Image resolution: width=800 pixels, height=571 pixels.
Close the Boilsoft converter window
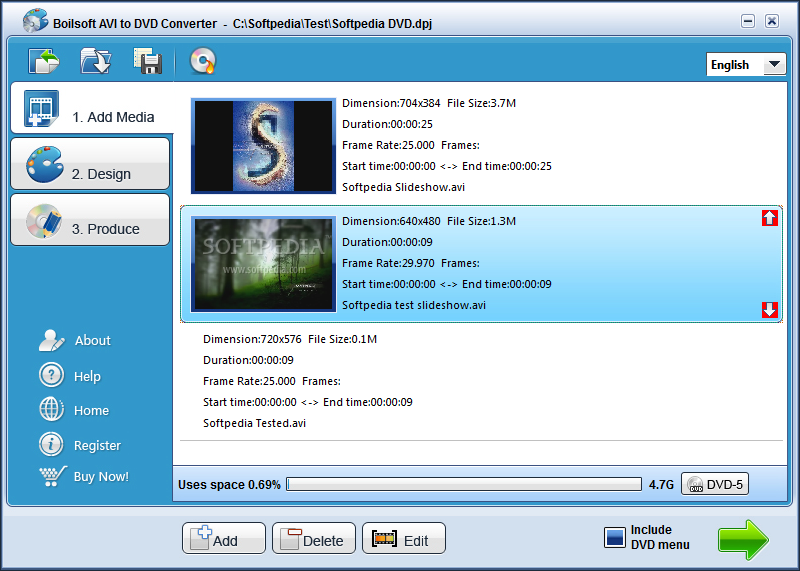[771, 21]
